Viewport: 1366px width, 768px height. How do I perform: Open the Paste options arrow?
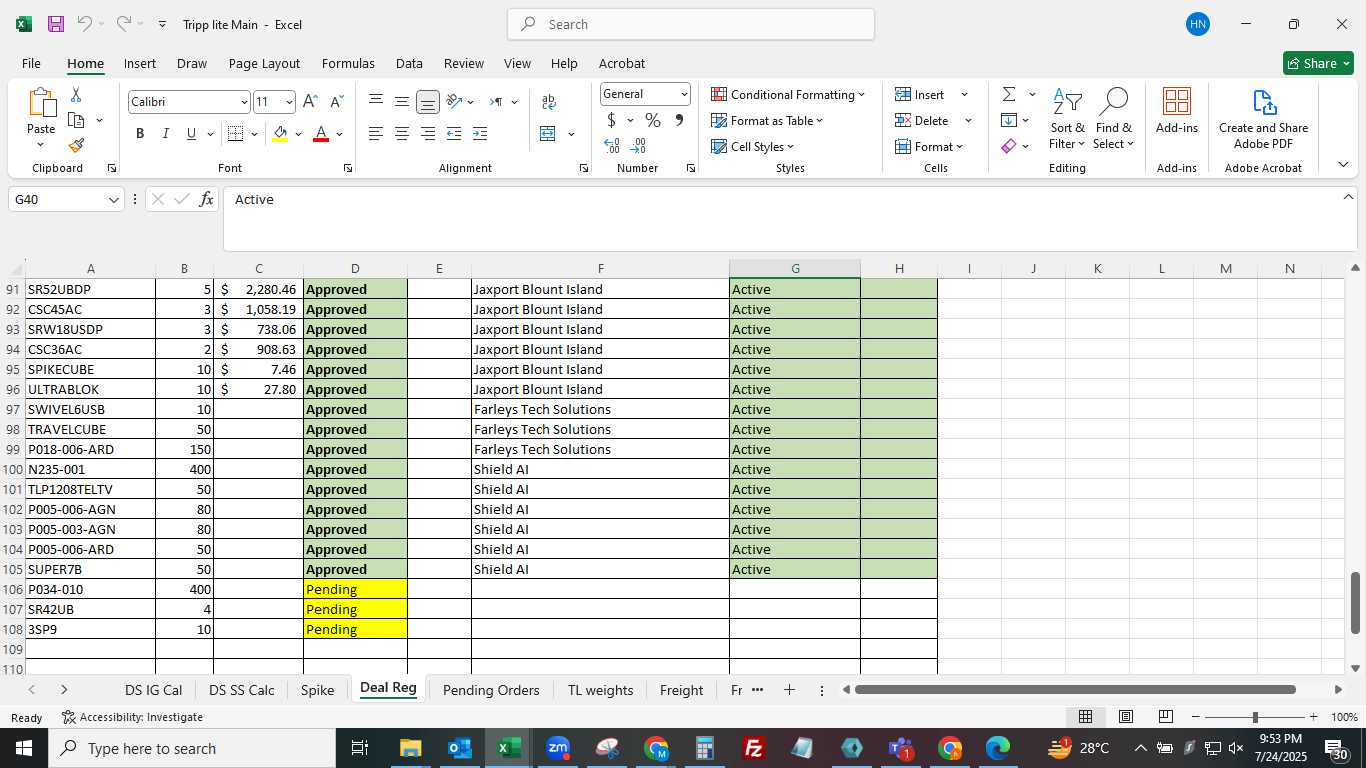[x=41, y=145]
